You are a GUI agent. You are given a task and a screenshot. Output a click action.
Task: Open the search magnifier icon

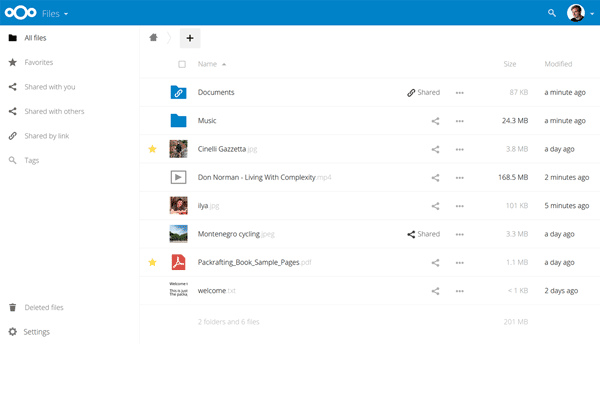552,13
